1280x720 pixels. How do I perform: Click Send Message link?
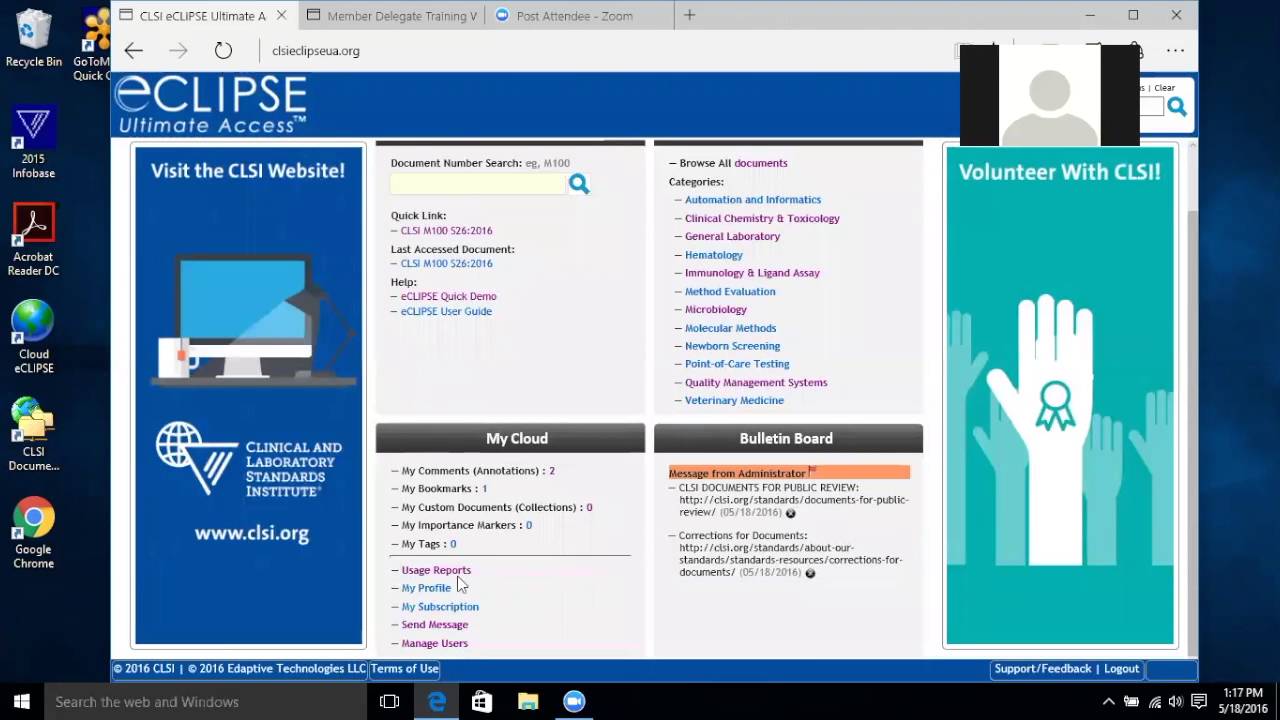(x=435, y=625)
